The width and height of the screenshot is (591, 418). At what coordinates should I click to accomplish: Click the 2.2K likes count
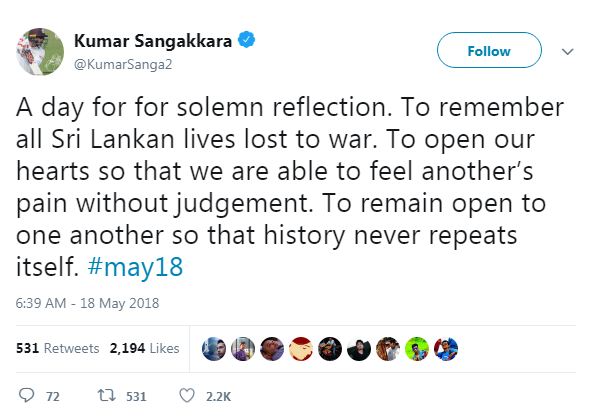point(219,397)
